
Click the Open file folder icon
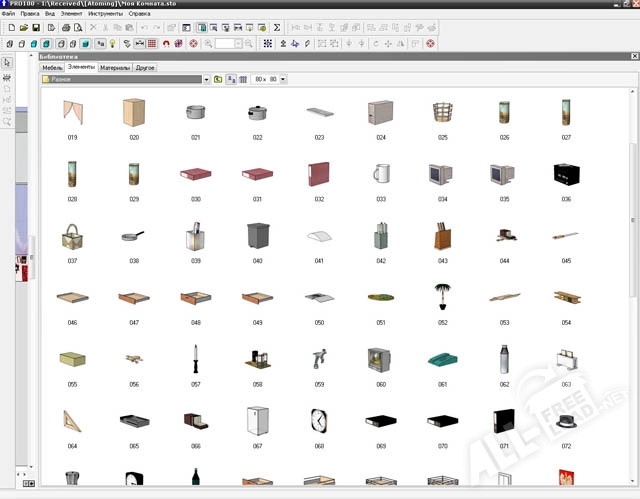pos(22,28)
